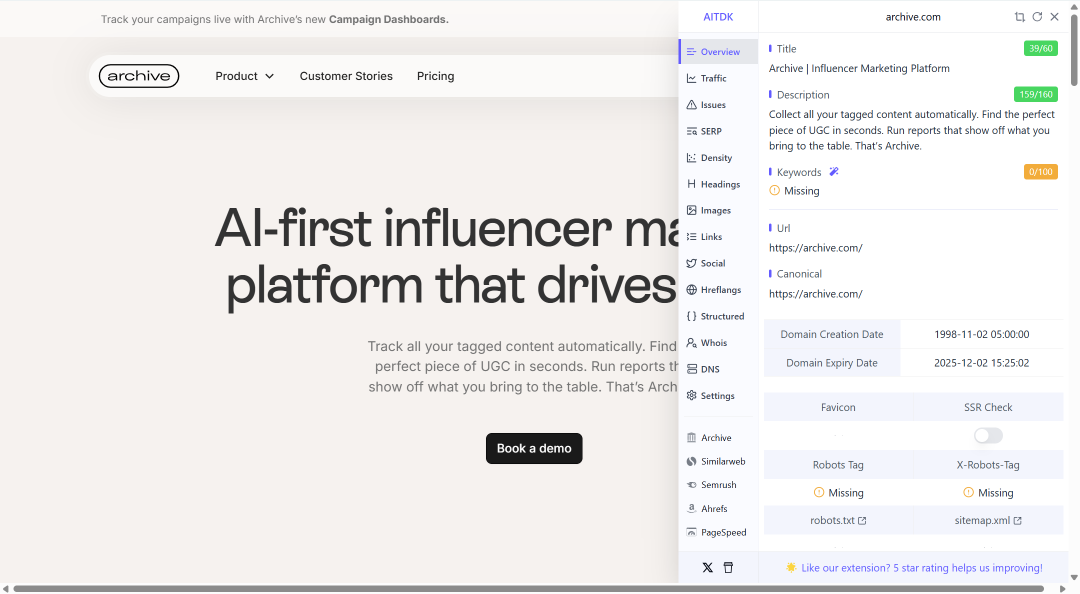Click the Settings gear icon
This screenshot has height=594, width=1080.
pyautogui.click(x=692, y=396)
